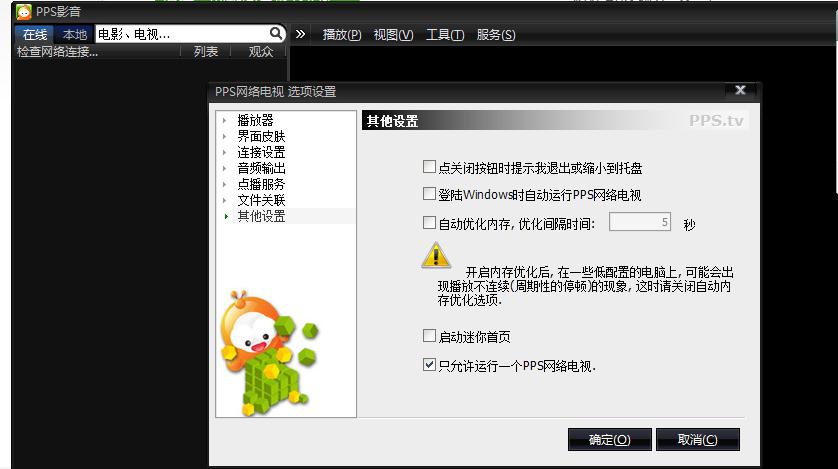Expand the 点播服务 tree arrow

(x=225, y=184)
